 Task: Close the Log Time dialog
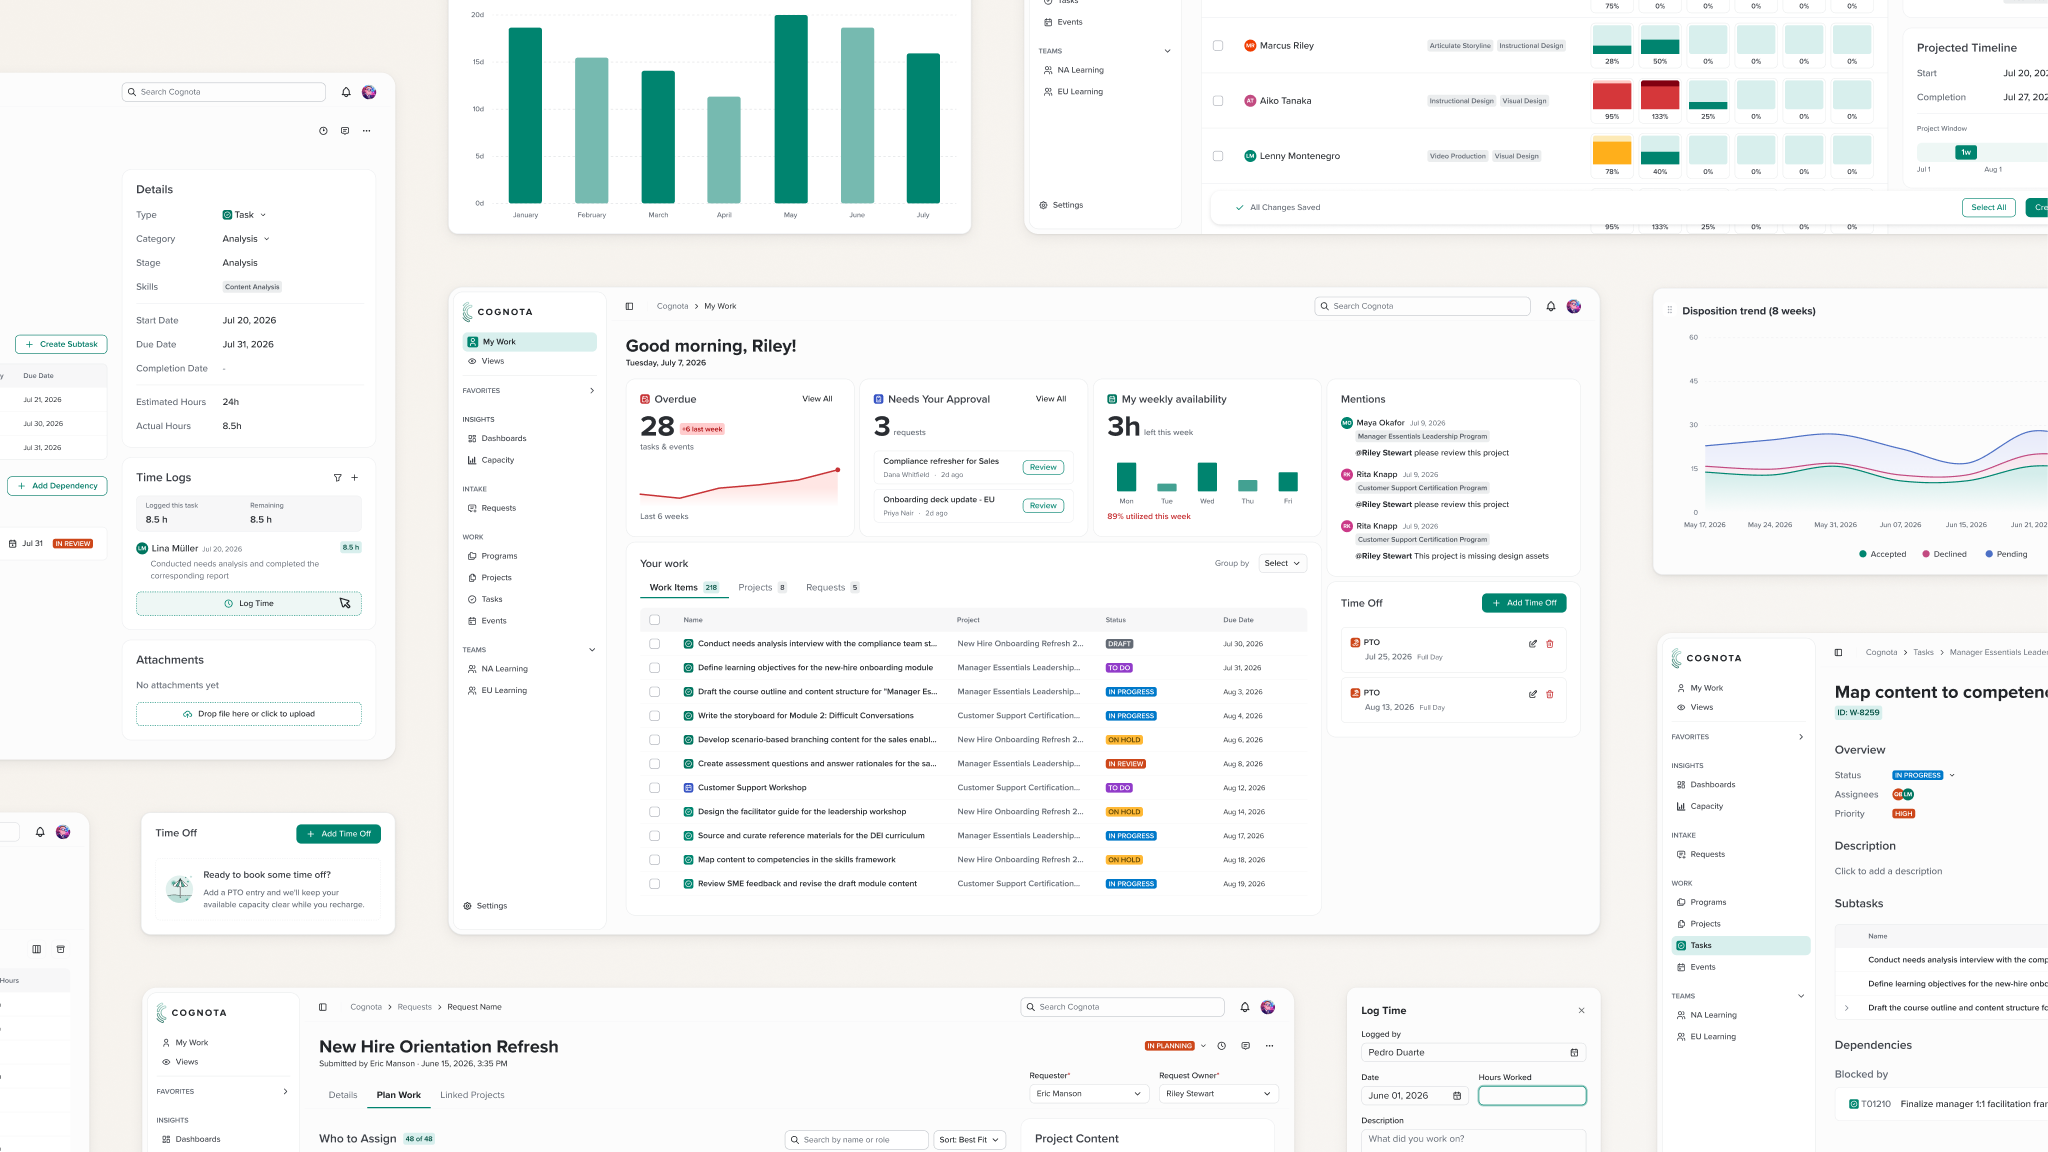pyautogui.click(x=1581, y=1011)
